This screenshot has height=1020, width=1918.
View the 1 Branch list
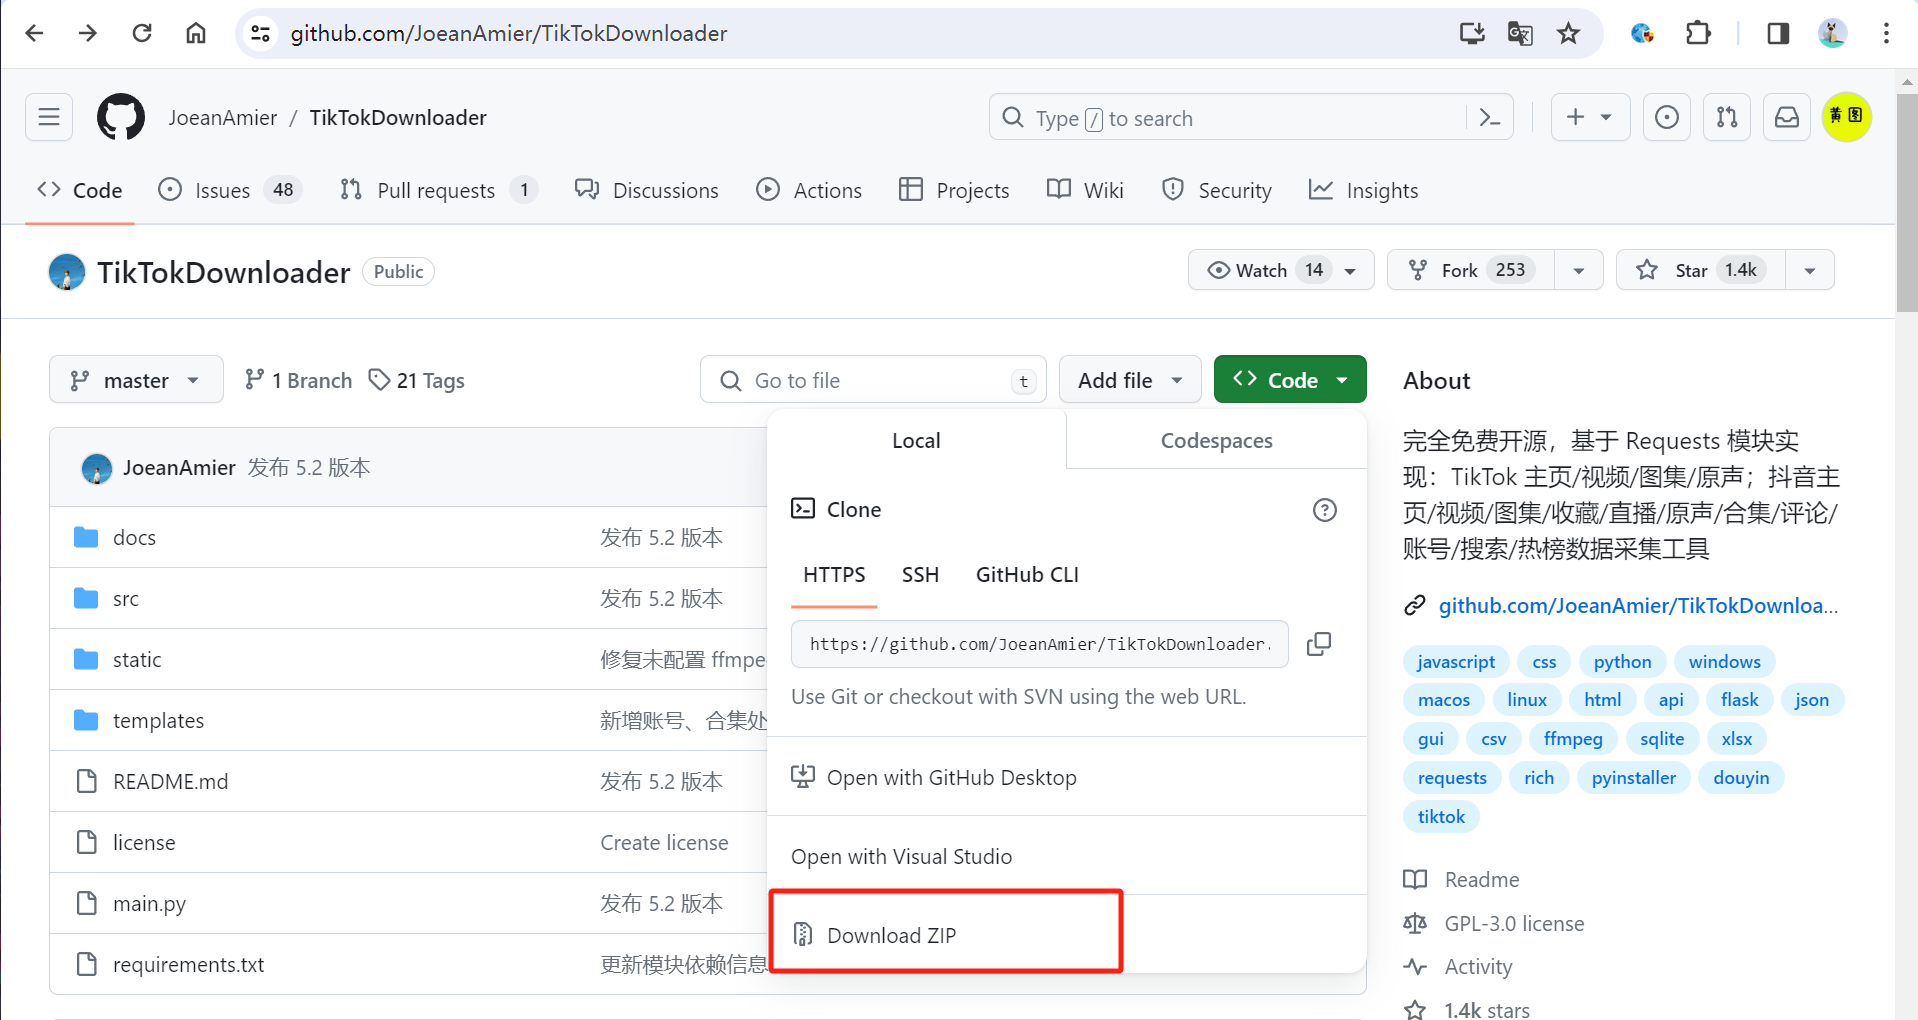point(299,380)
